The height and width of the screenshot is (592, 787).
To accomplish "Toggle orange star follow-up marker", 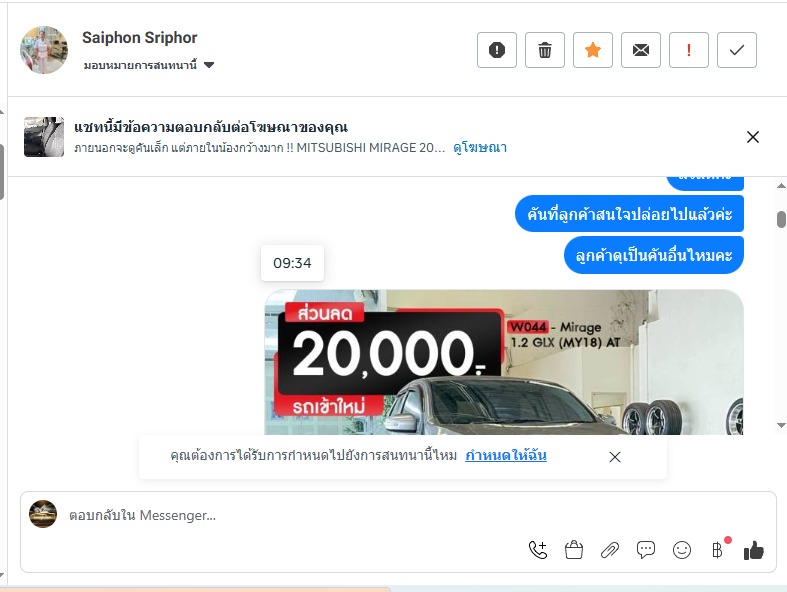I will [593, 50].
